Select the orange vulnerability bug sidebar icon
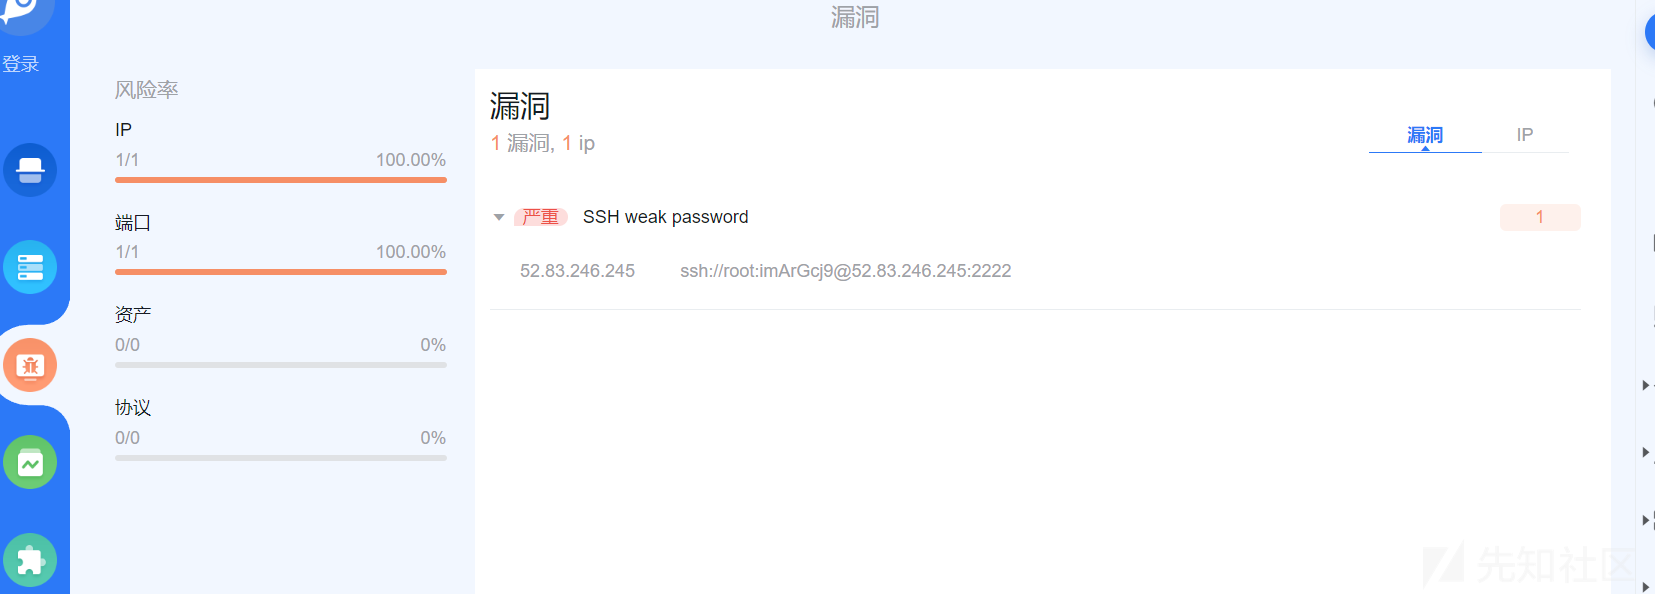1655x594 pixels. point(30,365)
